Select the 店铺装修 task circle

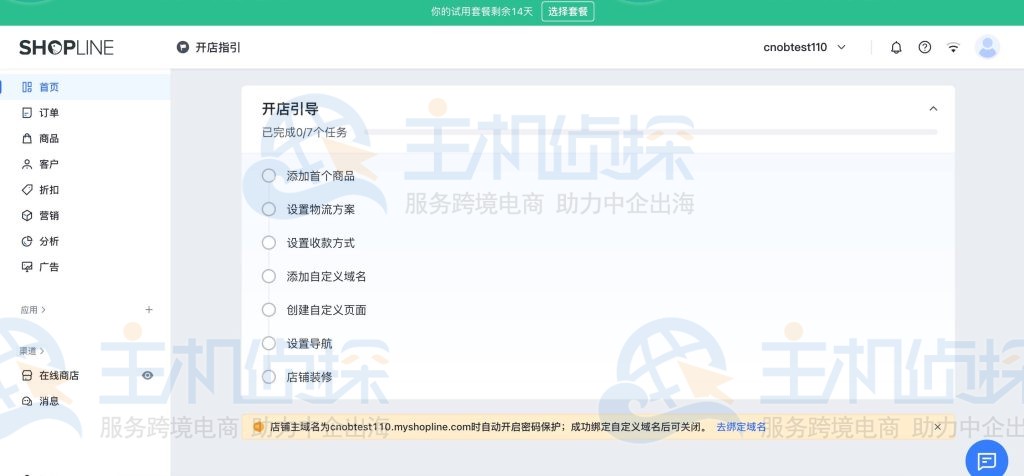[268, 377]
